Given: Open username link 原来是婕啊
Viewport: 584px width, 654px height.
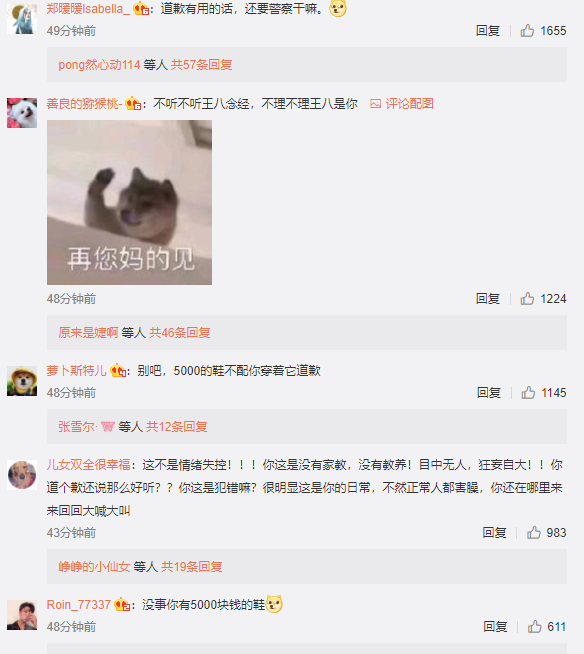Looking at the screenshot, I should (x=88, y=333).
